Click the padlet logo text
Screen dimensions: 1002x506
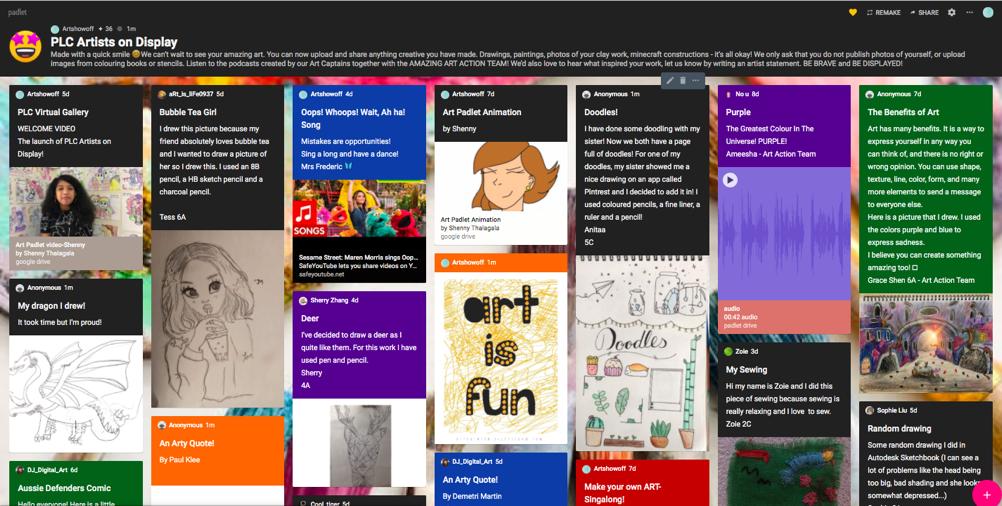[x=17, y=12]
